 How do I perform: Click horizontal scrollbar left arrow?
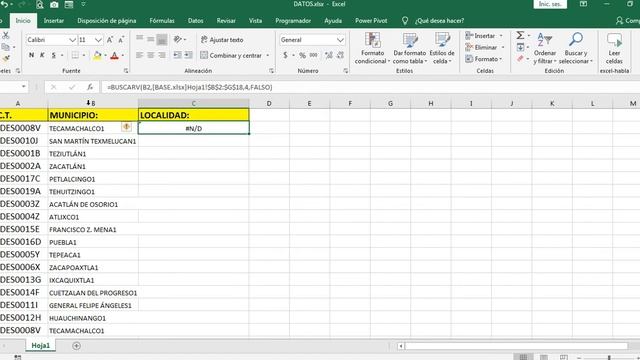(401, 346)
